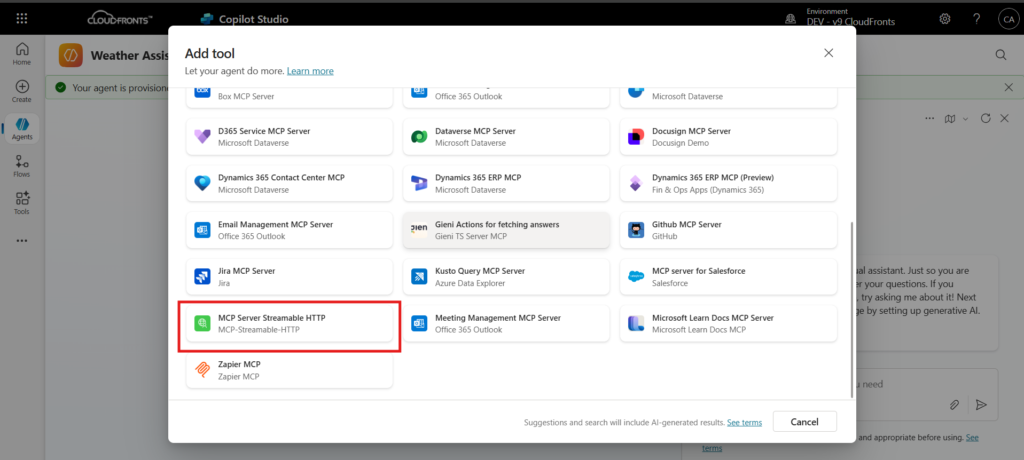Click the Add tool dialog scrollbar
Screen dimensions: 1024x460
[850, 308]
